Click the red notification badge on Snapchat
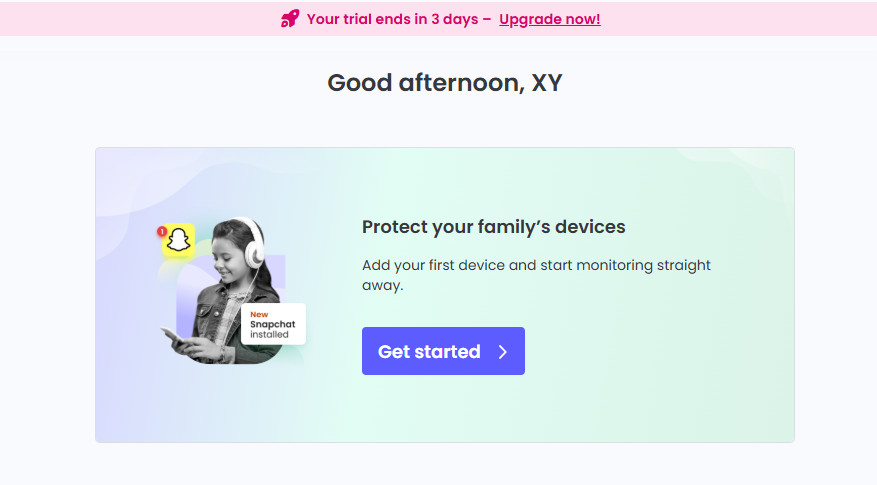This screenshot has width=877, height=485. [162, 232]
